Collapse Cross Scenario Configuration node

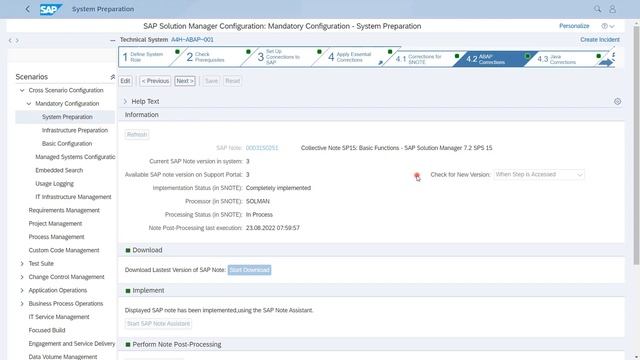point(22,90)
